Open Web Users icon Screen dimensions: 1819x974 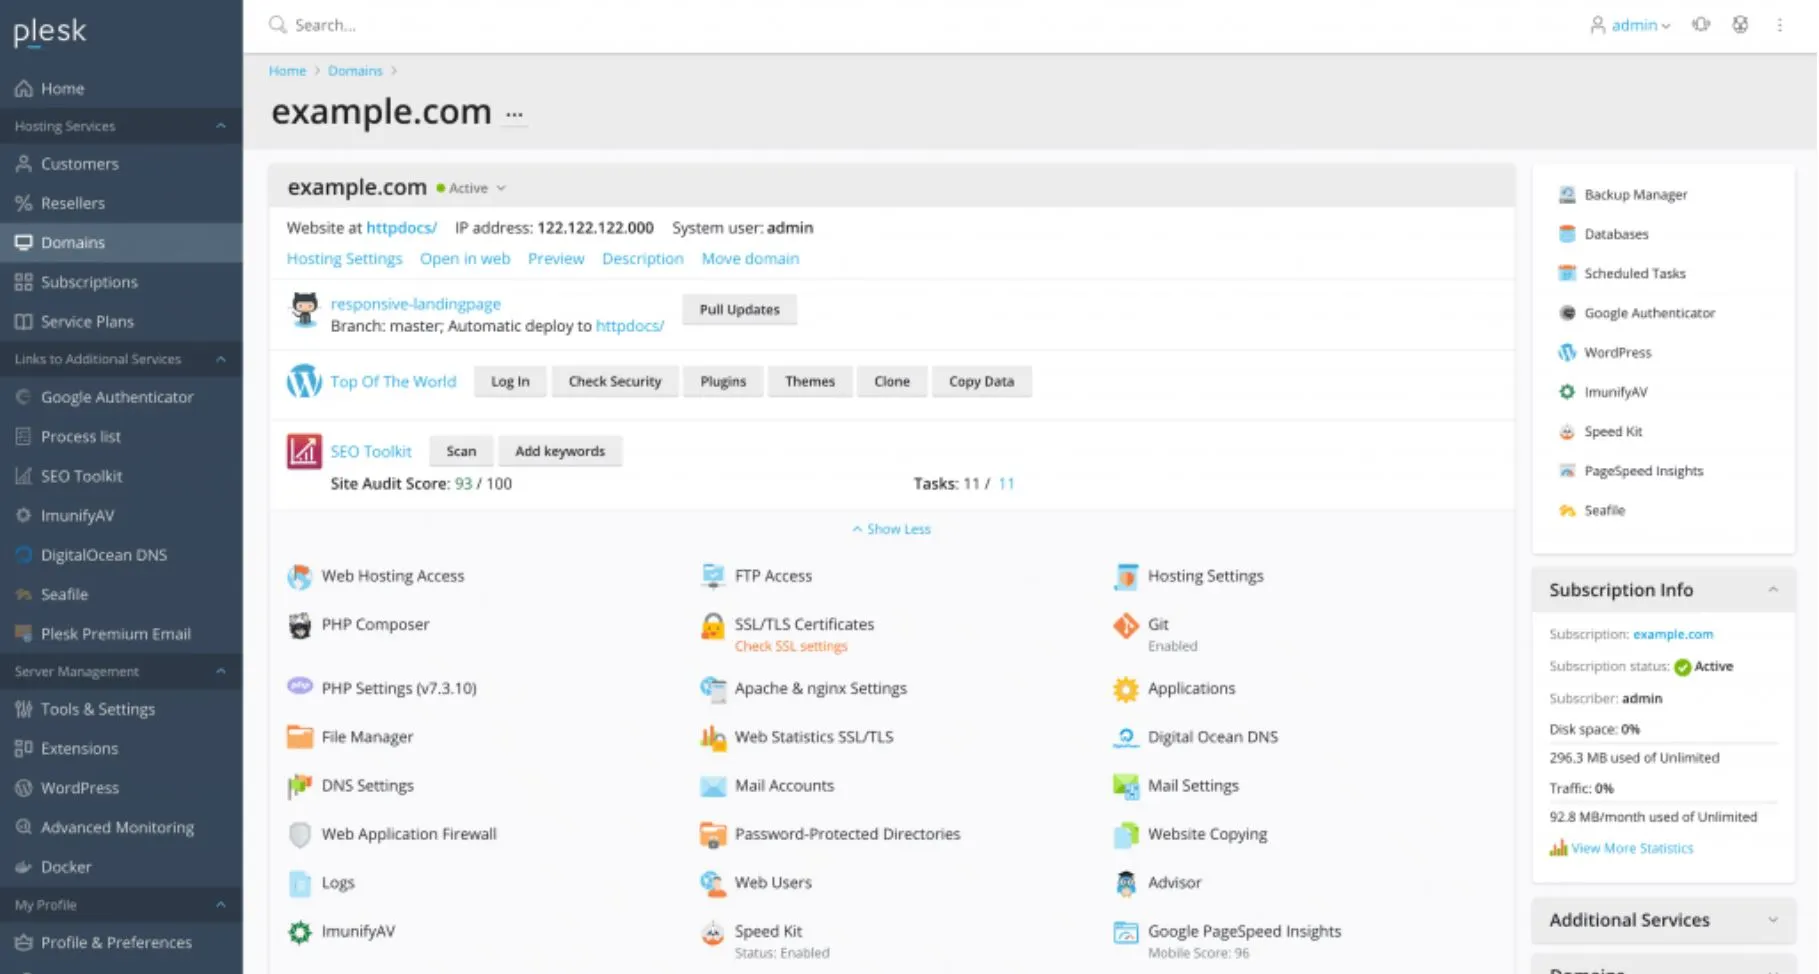pos(712,883)
